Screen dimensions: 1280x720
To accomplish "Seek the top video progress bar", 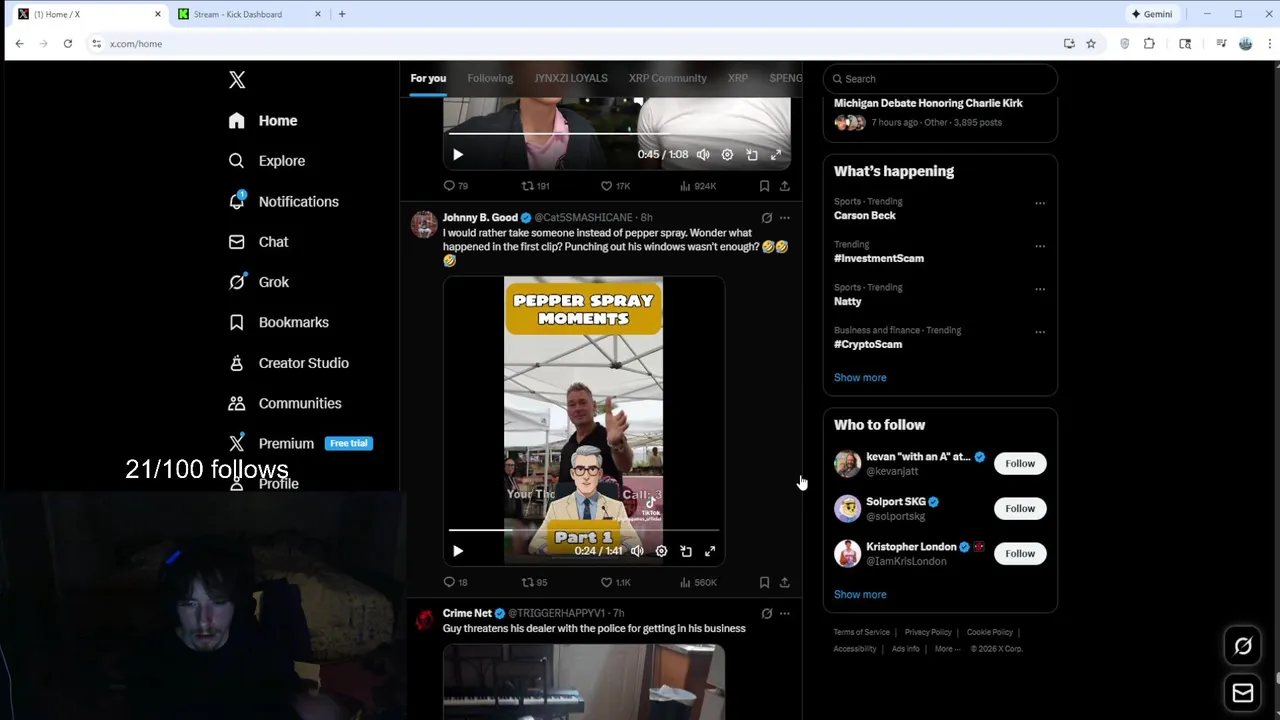I will coord(617,133).
